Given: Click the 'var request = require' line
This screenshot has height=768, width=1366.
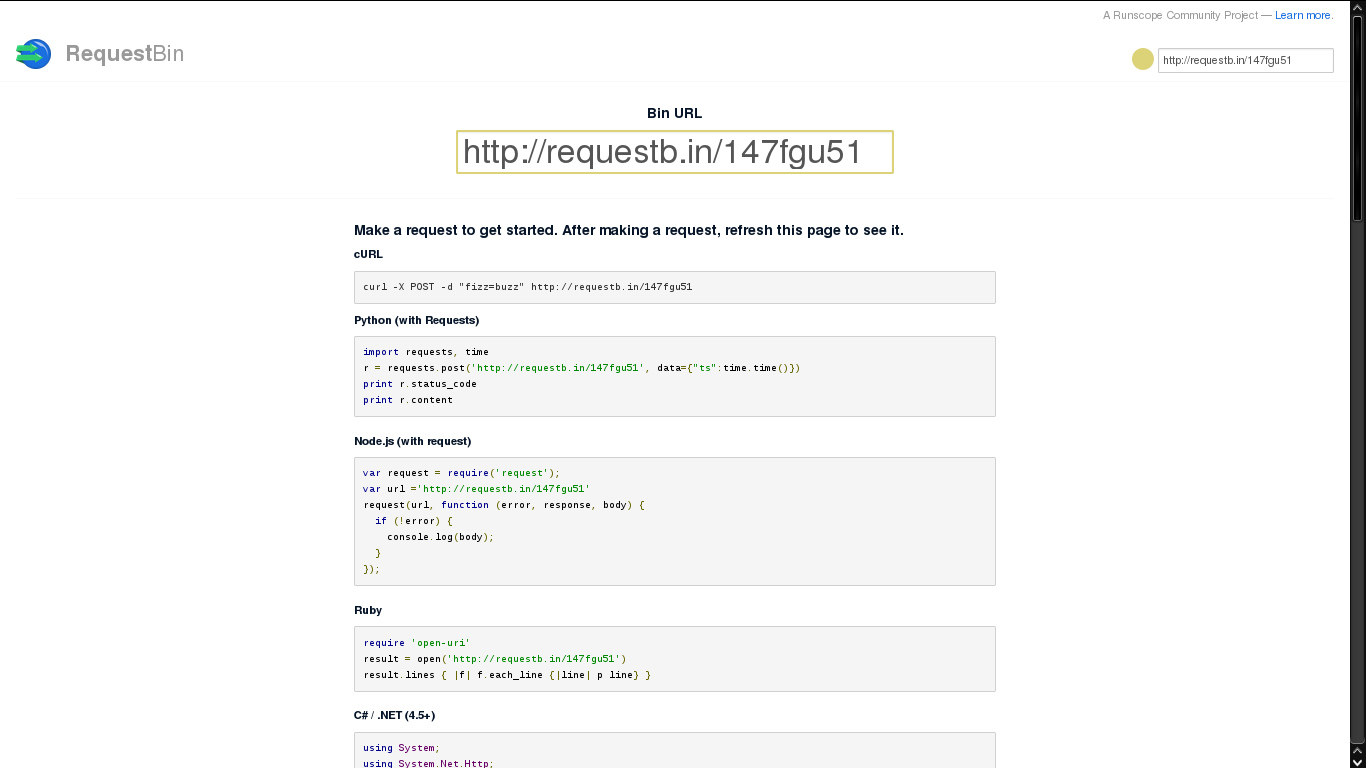Looking at the screenshot, I should click(x=462, y=473).
